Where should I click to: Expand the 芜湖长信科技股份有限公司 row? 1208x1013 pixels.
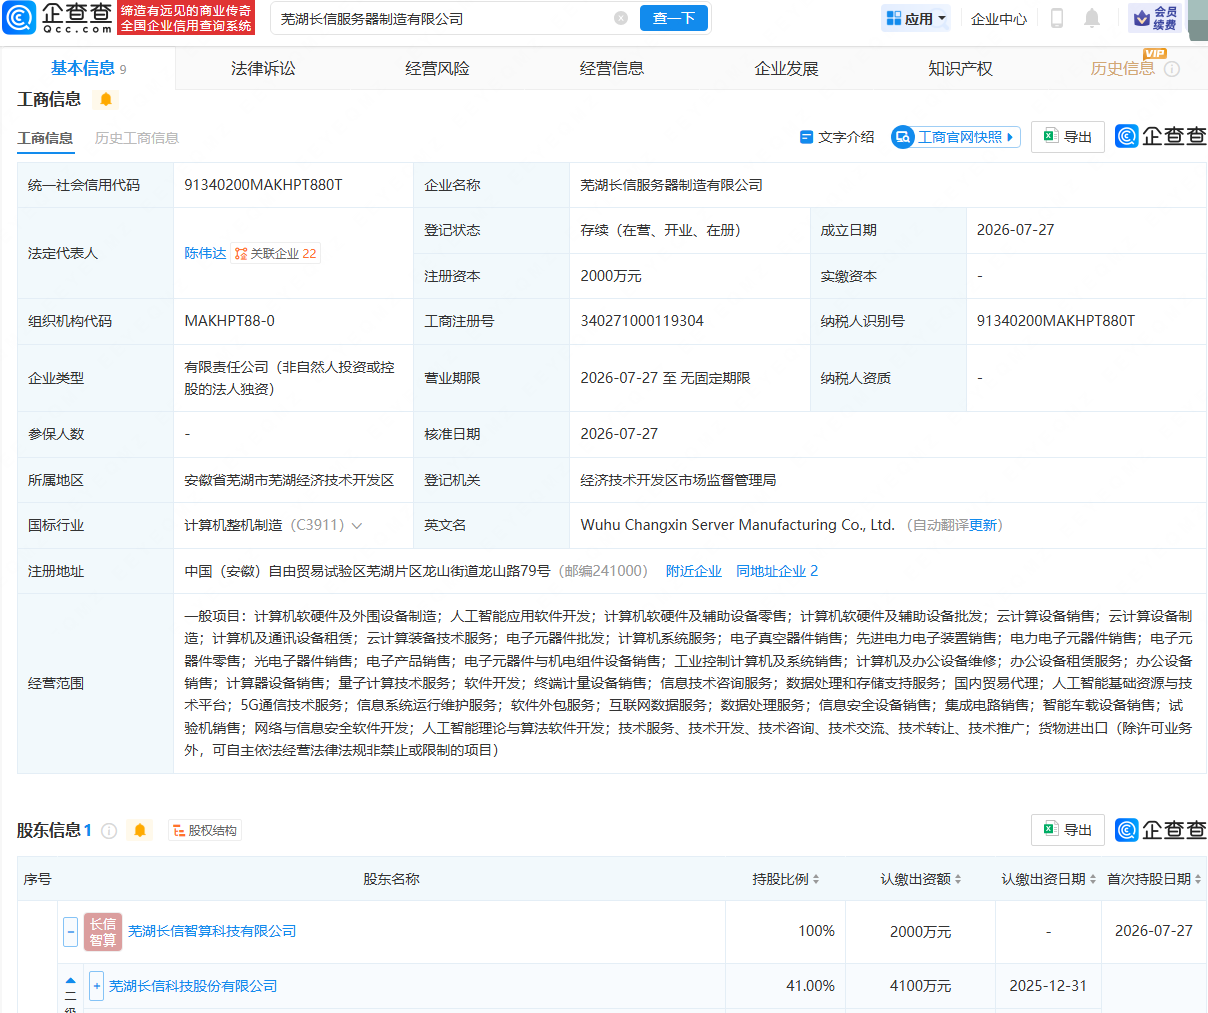click(x=96, y=986)
